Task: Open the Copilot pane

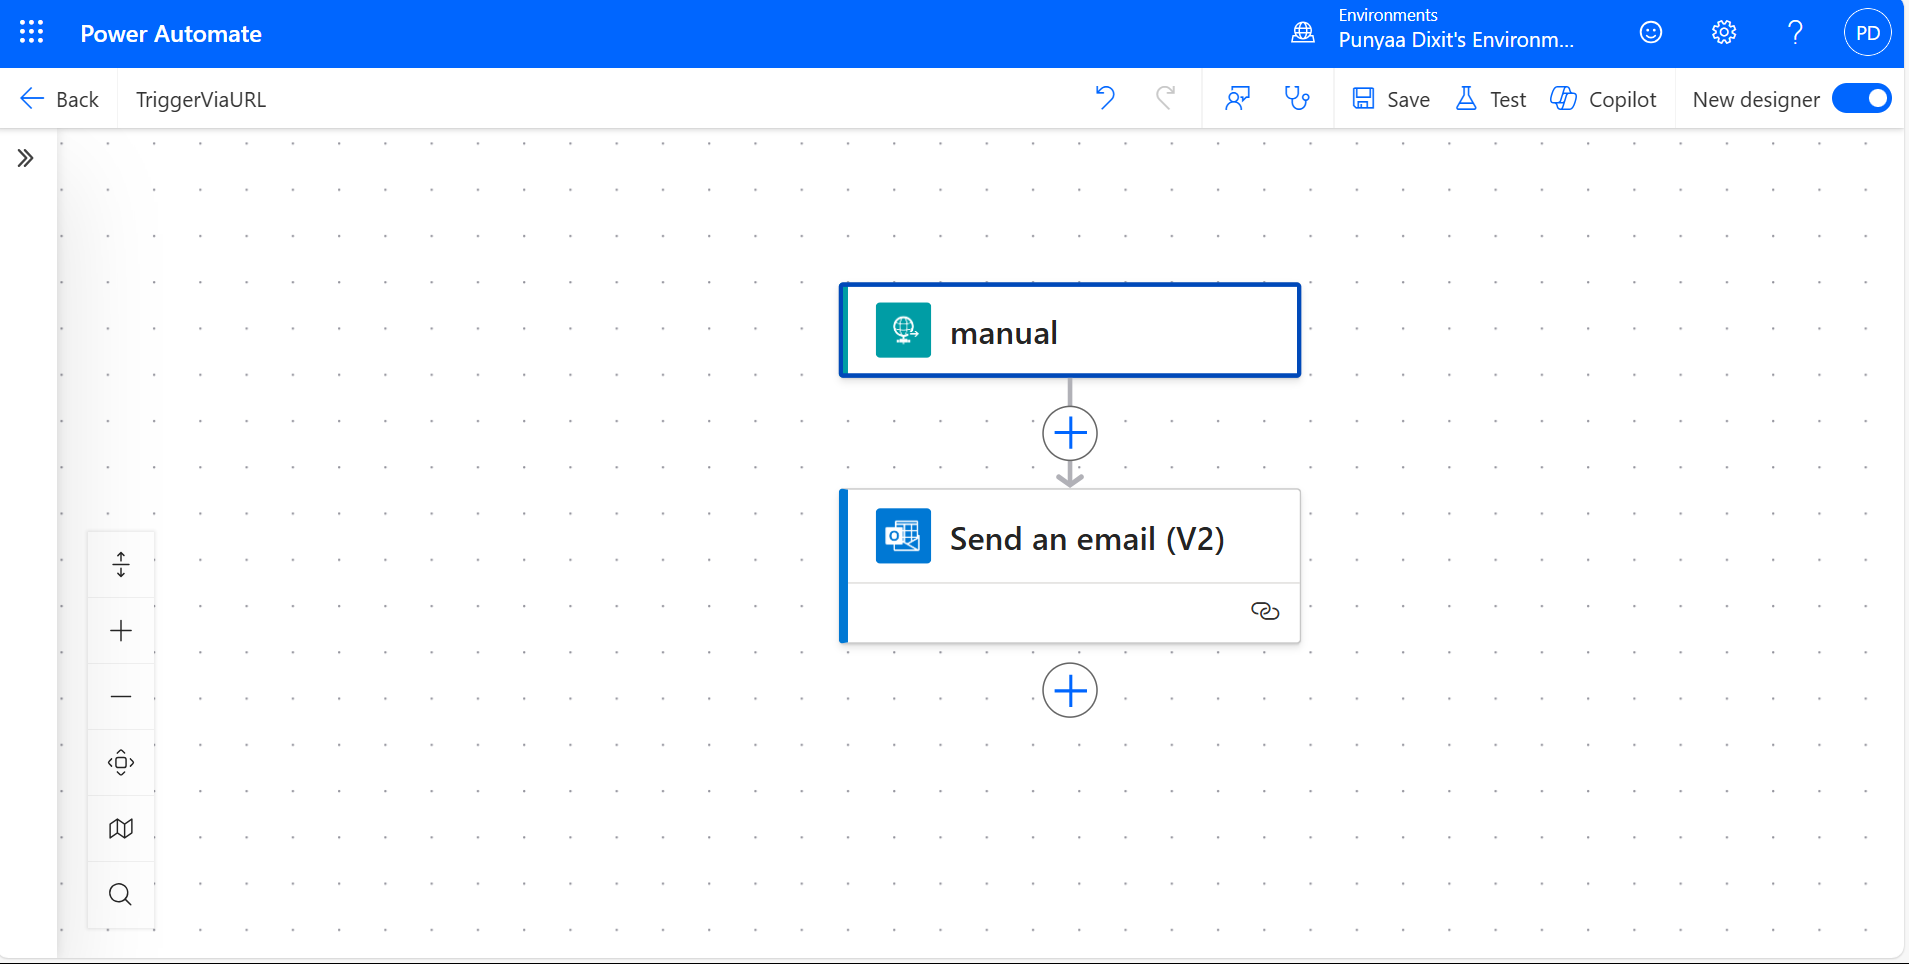Action: [x=1603, y=99]
